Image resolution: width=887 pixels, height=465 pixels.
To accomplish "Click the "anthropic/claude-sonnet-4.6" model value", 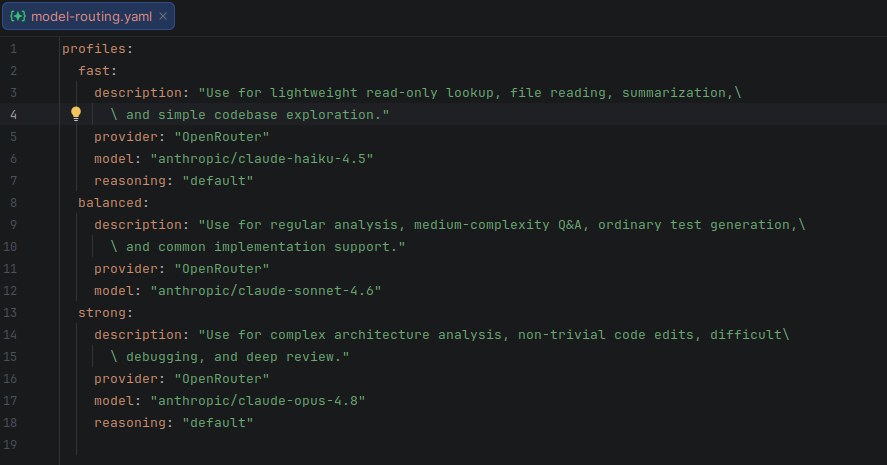I will tap(265, 291).
